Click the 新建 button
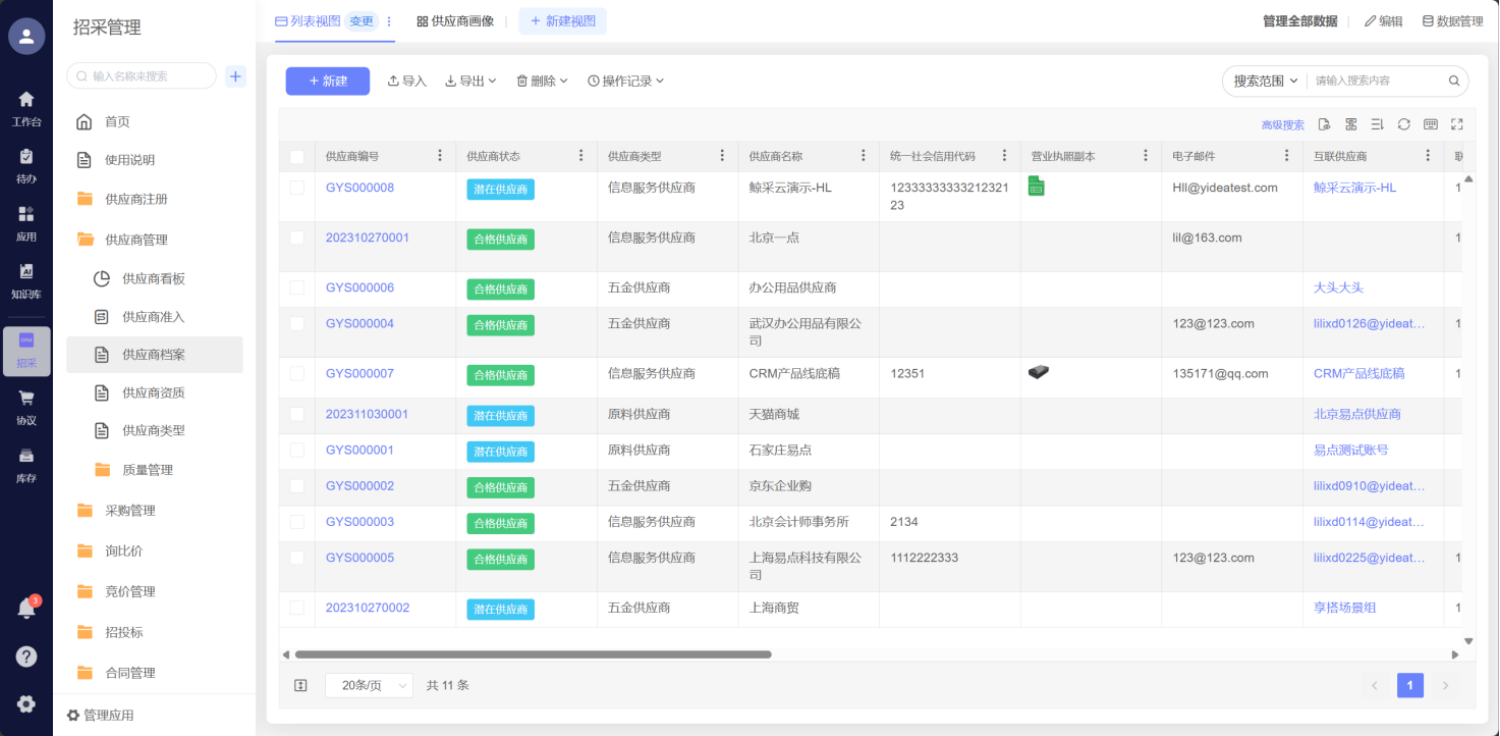The image size is (1500, 736). pyautogui.click(x=327, y=81)
